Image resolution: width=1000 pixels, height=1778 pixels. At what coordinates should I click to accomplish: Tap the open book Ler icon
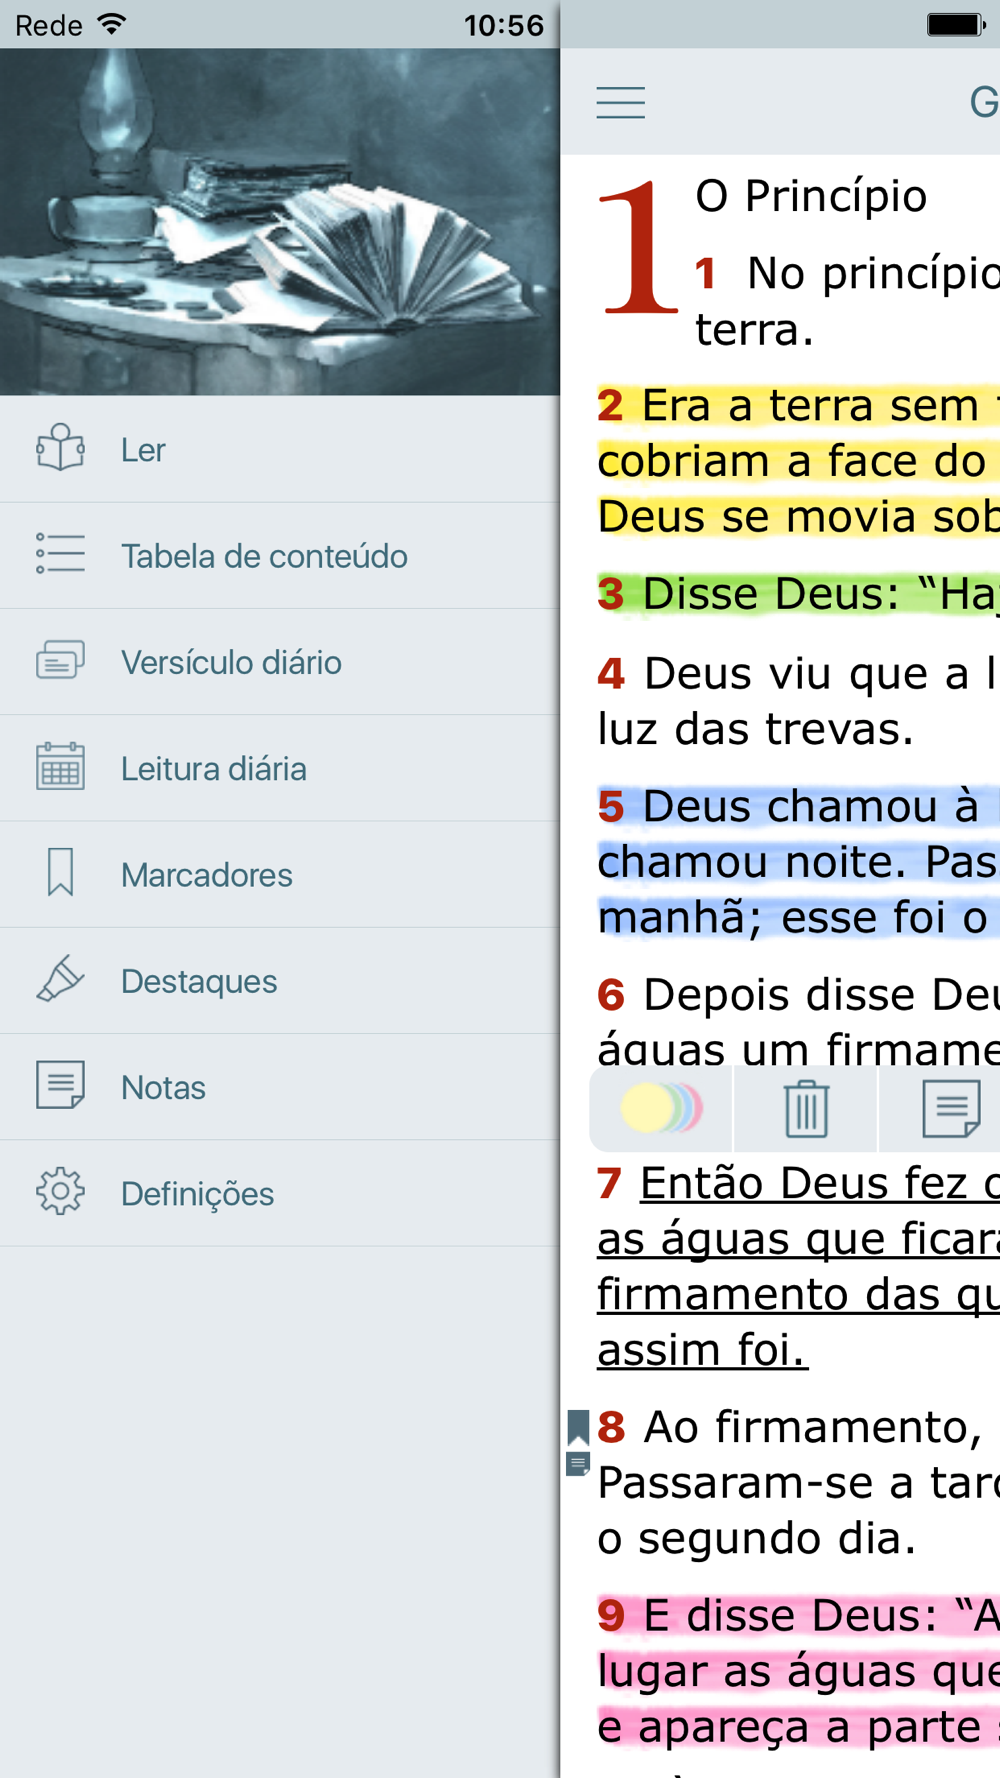click(61, 449)
